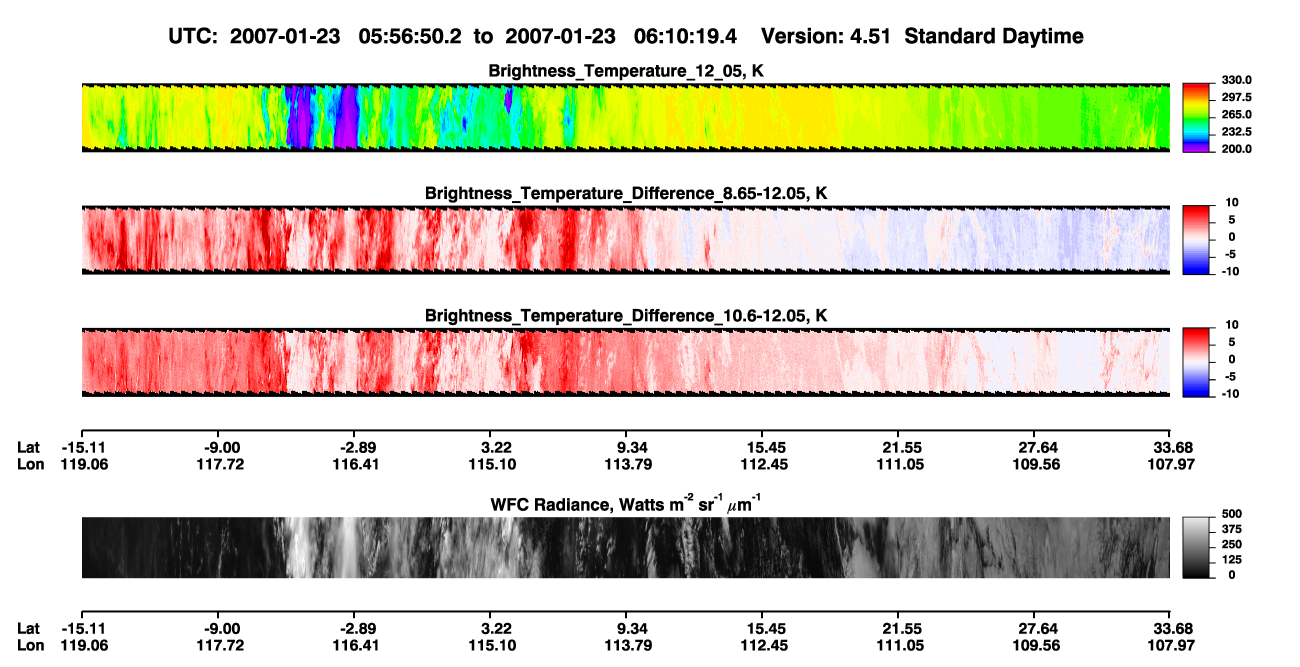Click the 'Lon' row label above the WFC panel
The height and width of the screenshot is (667, 1300).
point(31,464)
